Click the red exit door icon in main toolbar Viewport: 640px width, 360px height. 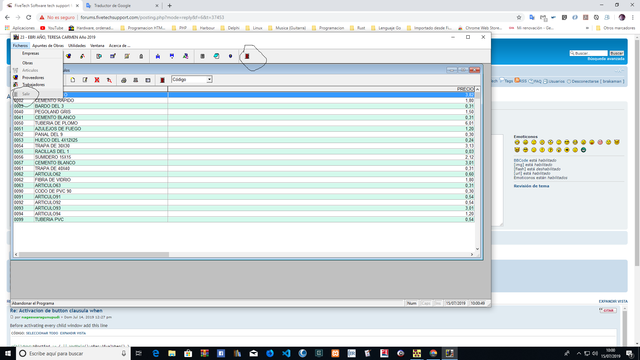pyautogui.click(x=247, y=56)
